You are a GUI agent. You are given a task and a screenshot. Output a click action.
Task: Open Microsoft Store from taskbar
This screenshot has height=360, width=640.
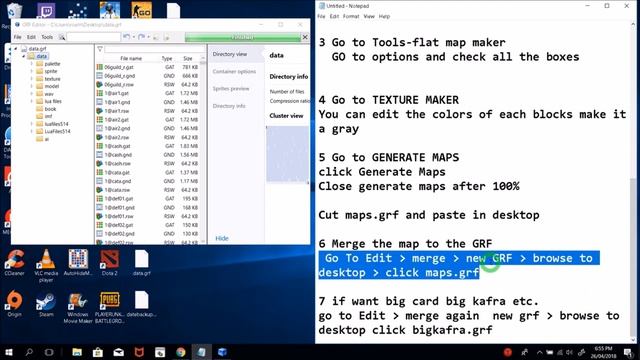pos(98,352)
